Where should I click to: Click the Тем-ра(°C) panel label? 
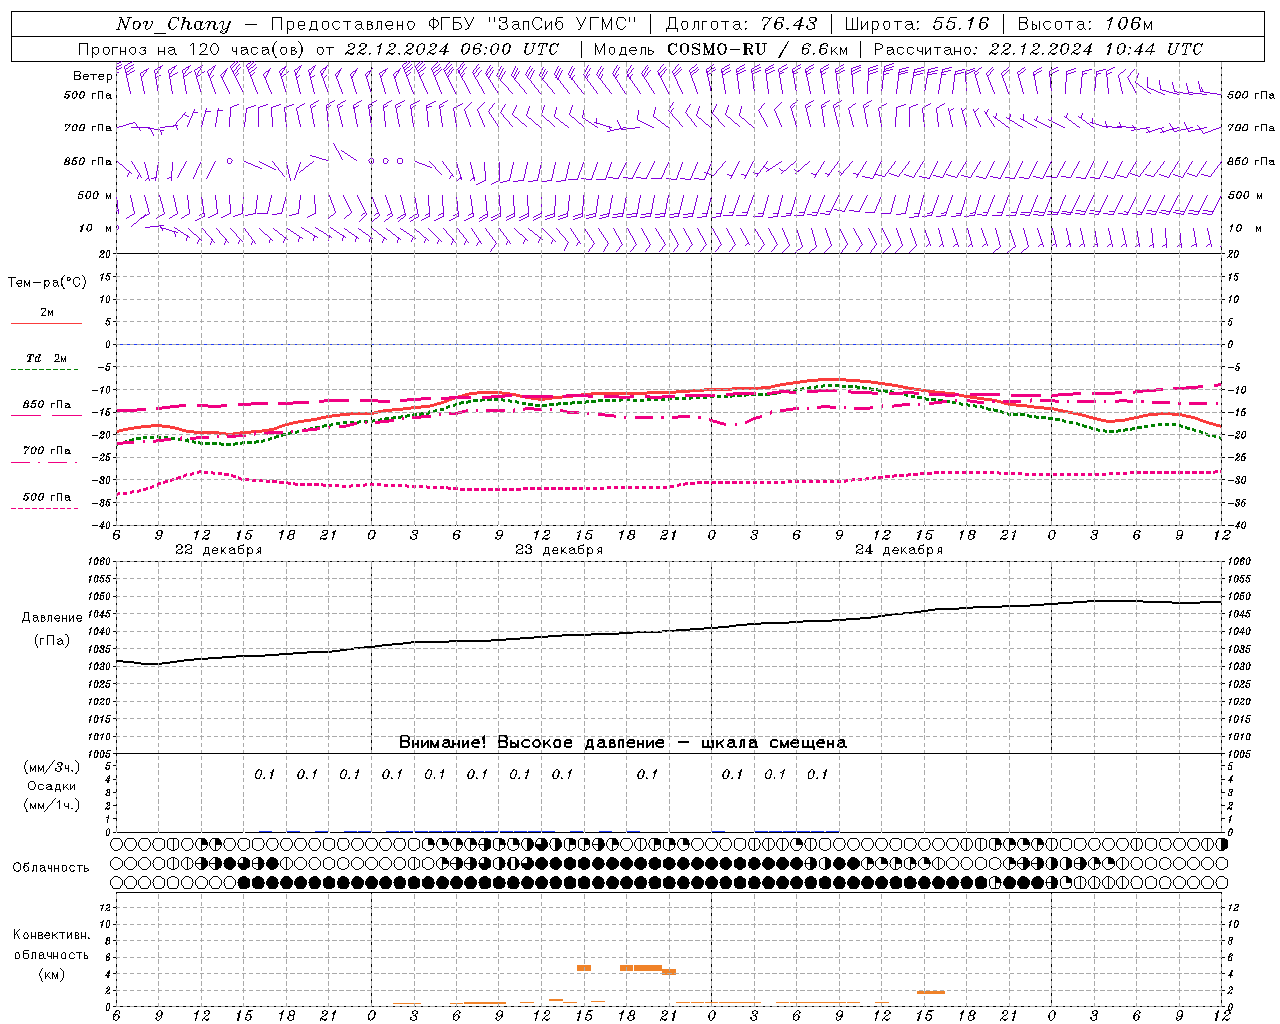click(47, 283)
